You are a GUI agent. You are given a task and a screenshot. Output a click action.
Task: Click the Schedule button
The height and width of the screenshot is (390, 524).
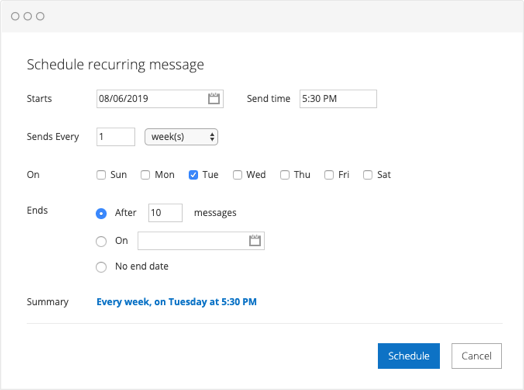click(x=409, y=356)
